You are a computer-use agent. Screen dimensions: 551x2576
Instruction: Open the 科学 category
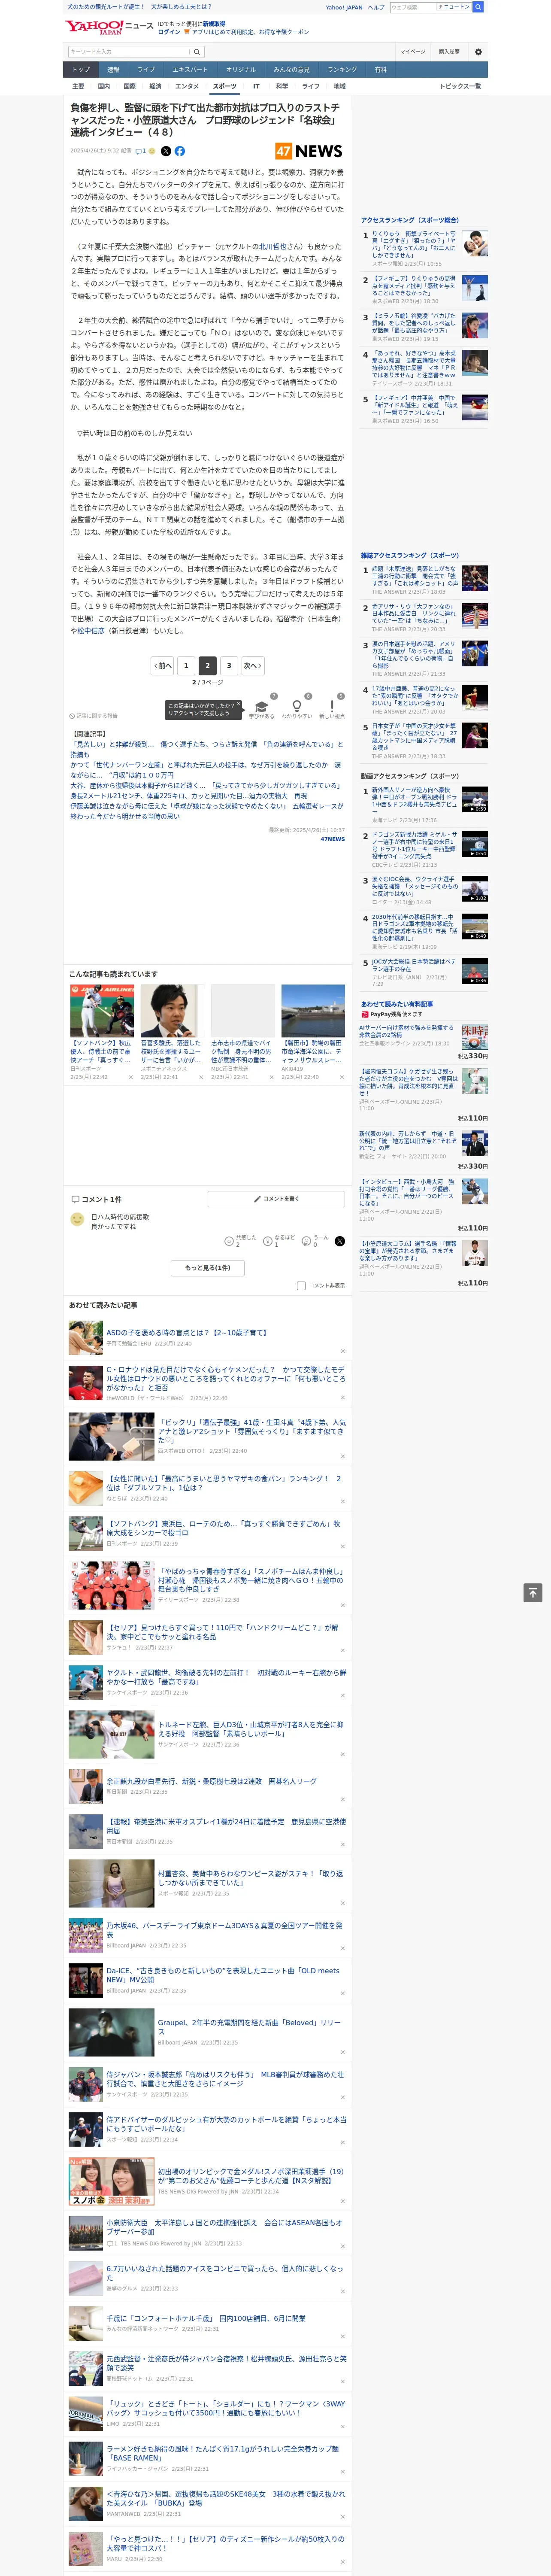[x=282, y=86]
